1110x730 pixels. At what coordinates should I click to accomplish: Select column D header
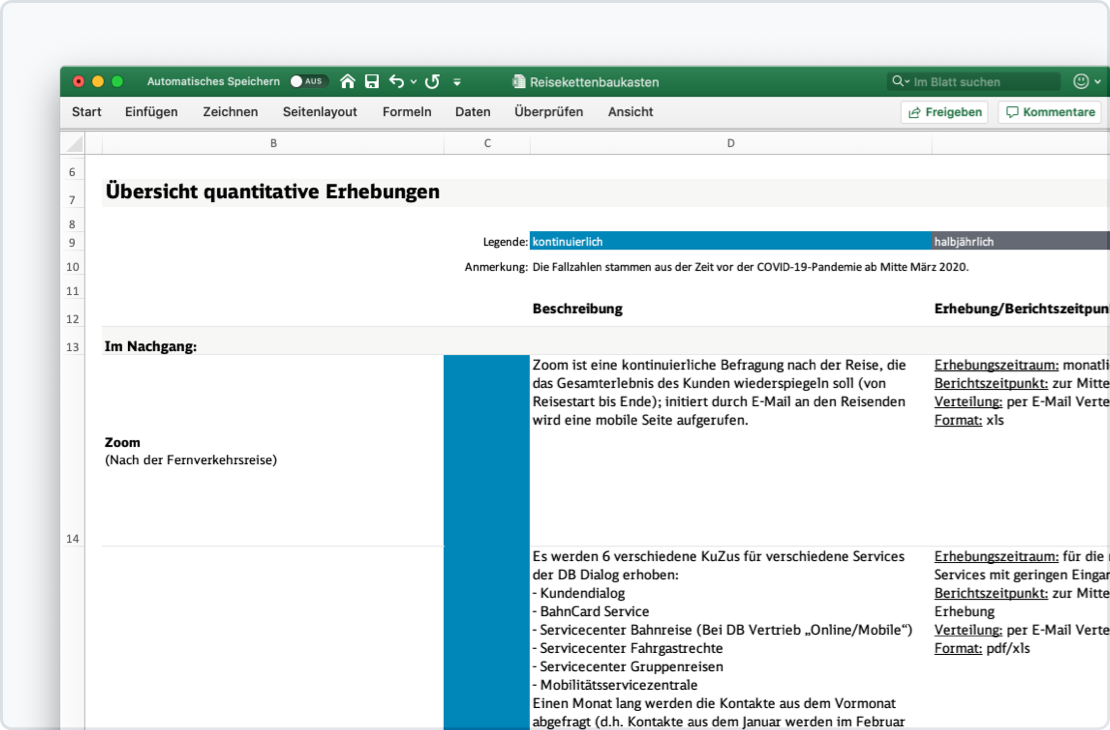[x=730, y=143]
